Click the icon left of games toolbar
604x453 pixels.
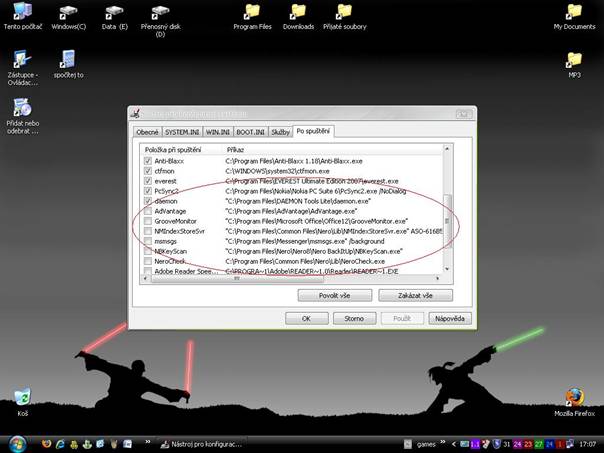coord(408,444)
